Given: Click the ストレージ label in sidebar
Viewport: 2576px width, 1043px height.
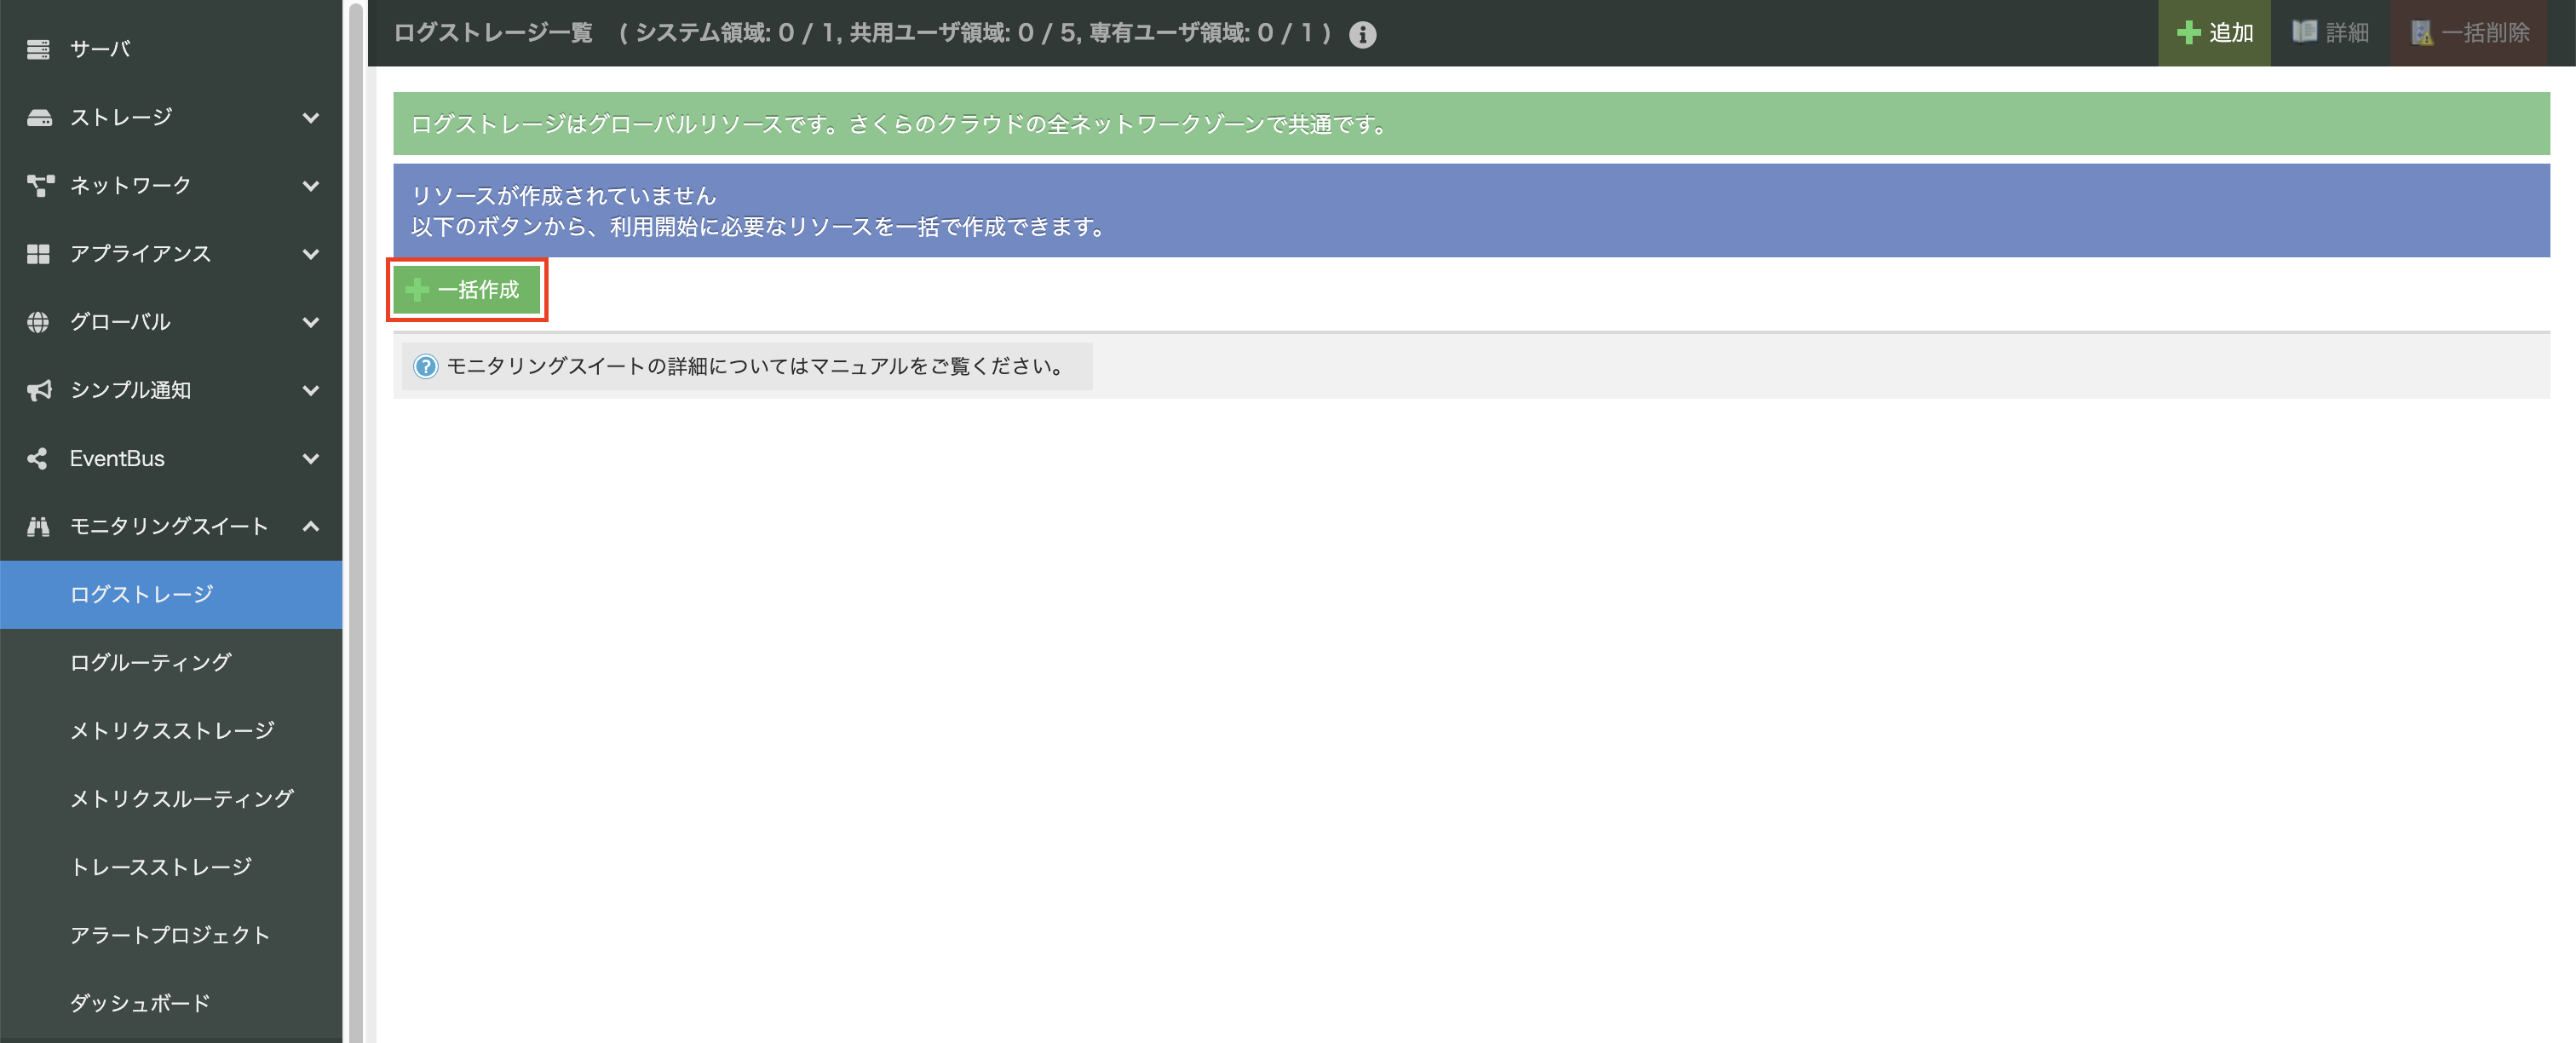Looking at the screenshot, I should click(121, 117).
